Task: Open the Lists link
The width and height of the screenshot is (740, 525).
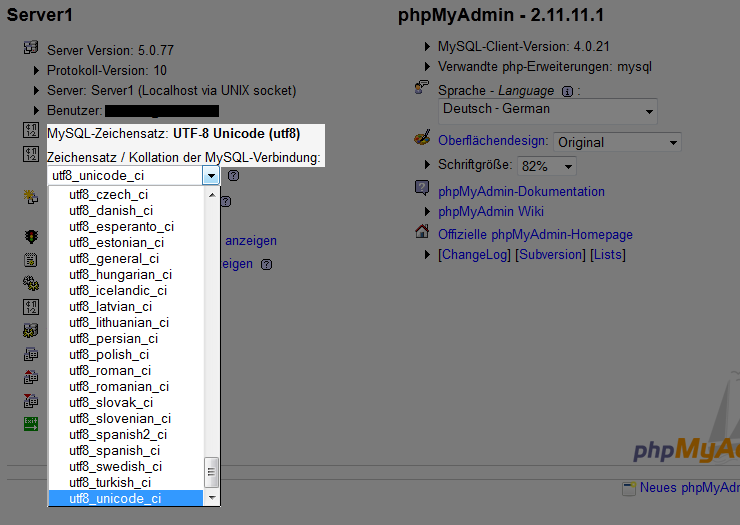Action: (x=608, y=255)
